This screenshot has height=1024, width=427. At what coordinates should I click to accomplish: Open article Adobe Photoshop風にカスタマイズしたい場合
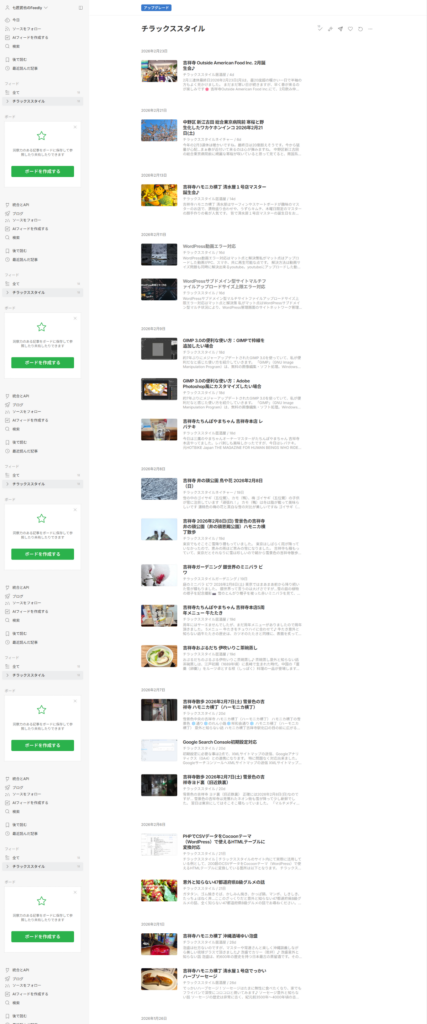[x=224, y=383]
